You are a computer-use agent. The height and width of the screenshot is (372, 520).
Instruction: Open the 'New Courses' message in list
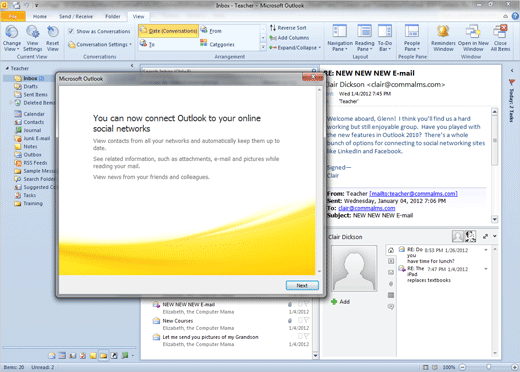pyautogui.click(x=230, y=324)
